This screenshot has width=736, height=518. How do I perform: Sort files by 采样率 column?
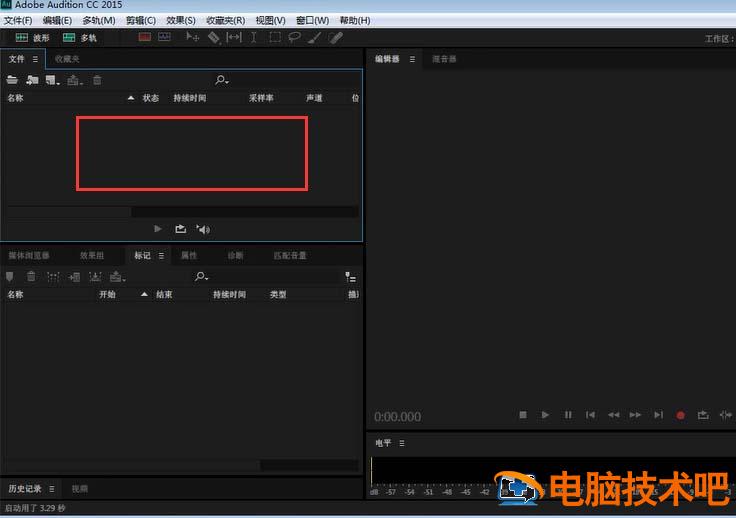point(261,98)
